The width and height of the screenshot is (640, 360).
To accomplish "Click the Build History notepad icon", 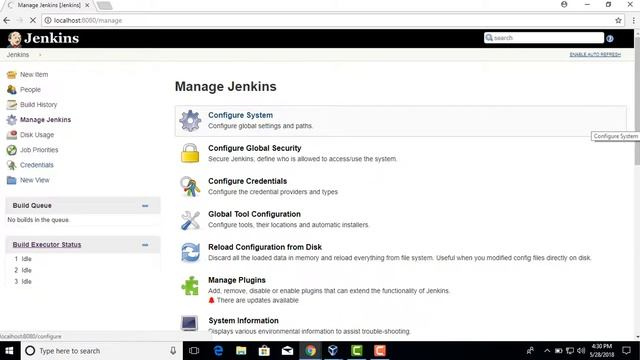I will coord(11,104).
